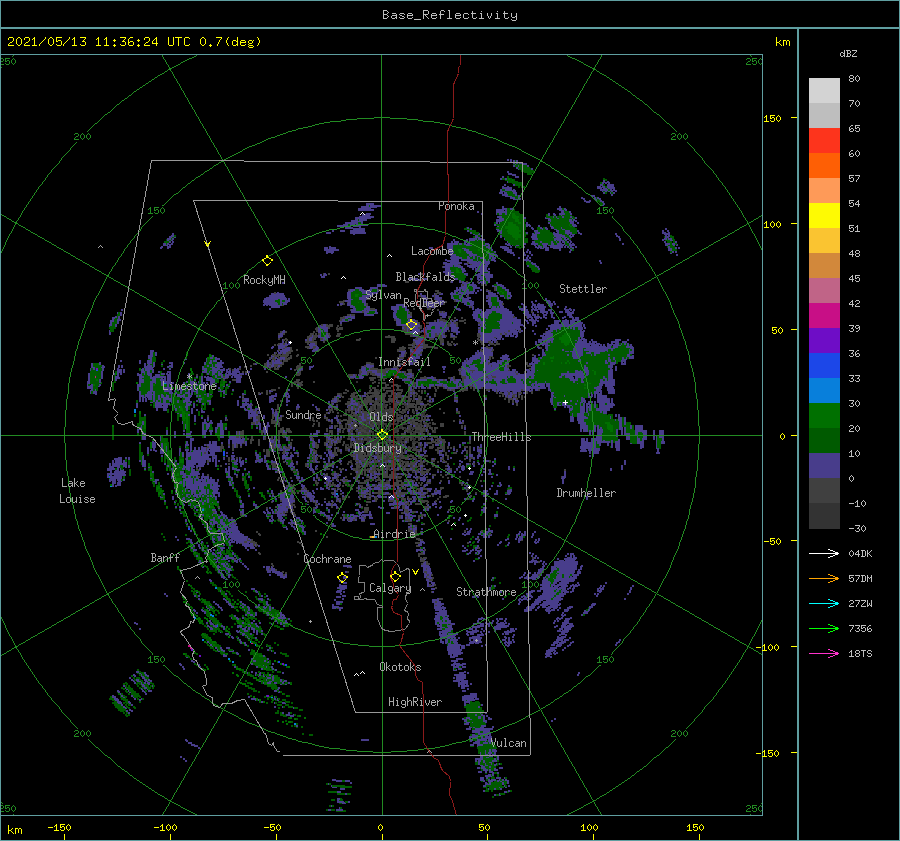Click the Calgary city label

(390, 588)
